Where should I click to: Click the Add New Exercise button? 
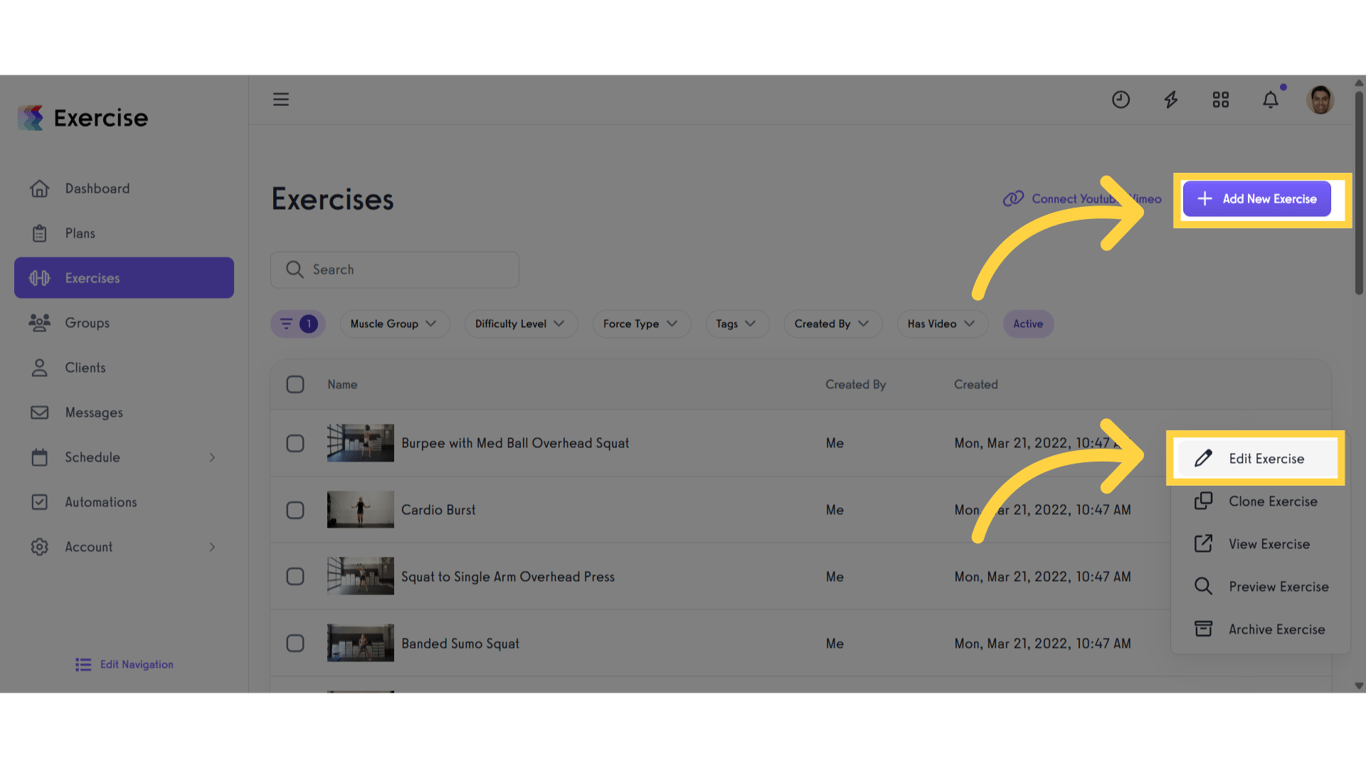[1257, 199]
